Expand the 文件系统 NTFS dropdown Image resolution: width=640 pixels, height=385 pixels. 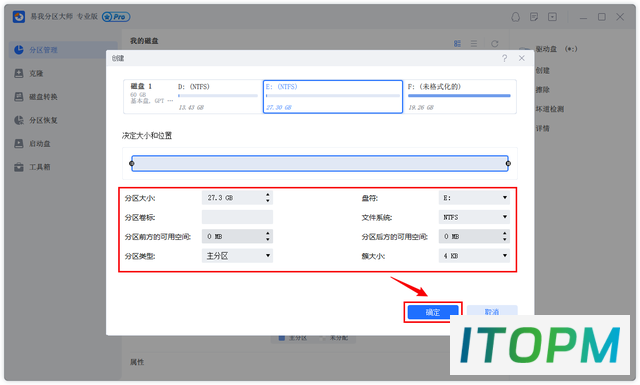(x=474, y=217)
